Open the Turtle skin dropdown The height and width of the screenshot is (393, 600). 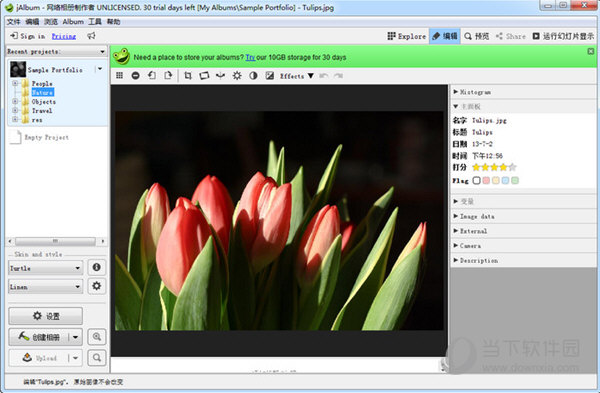tap(45, 268)
